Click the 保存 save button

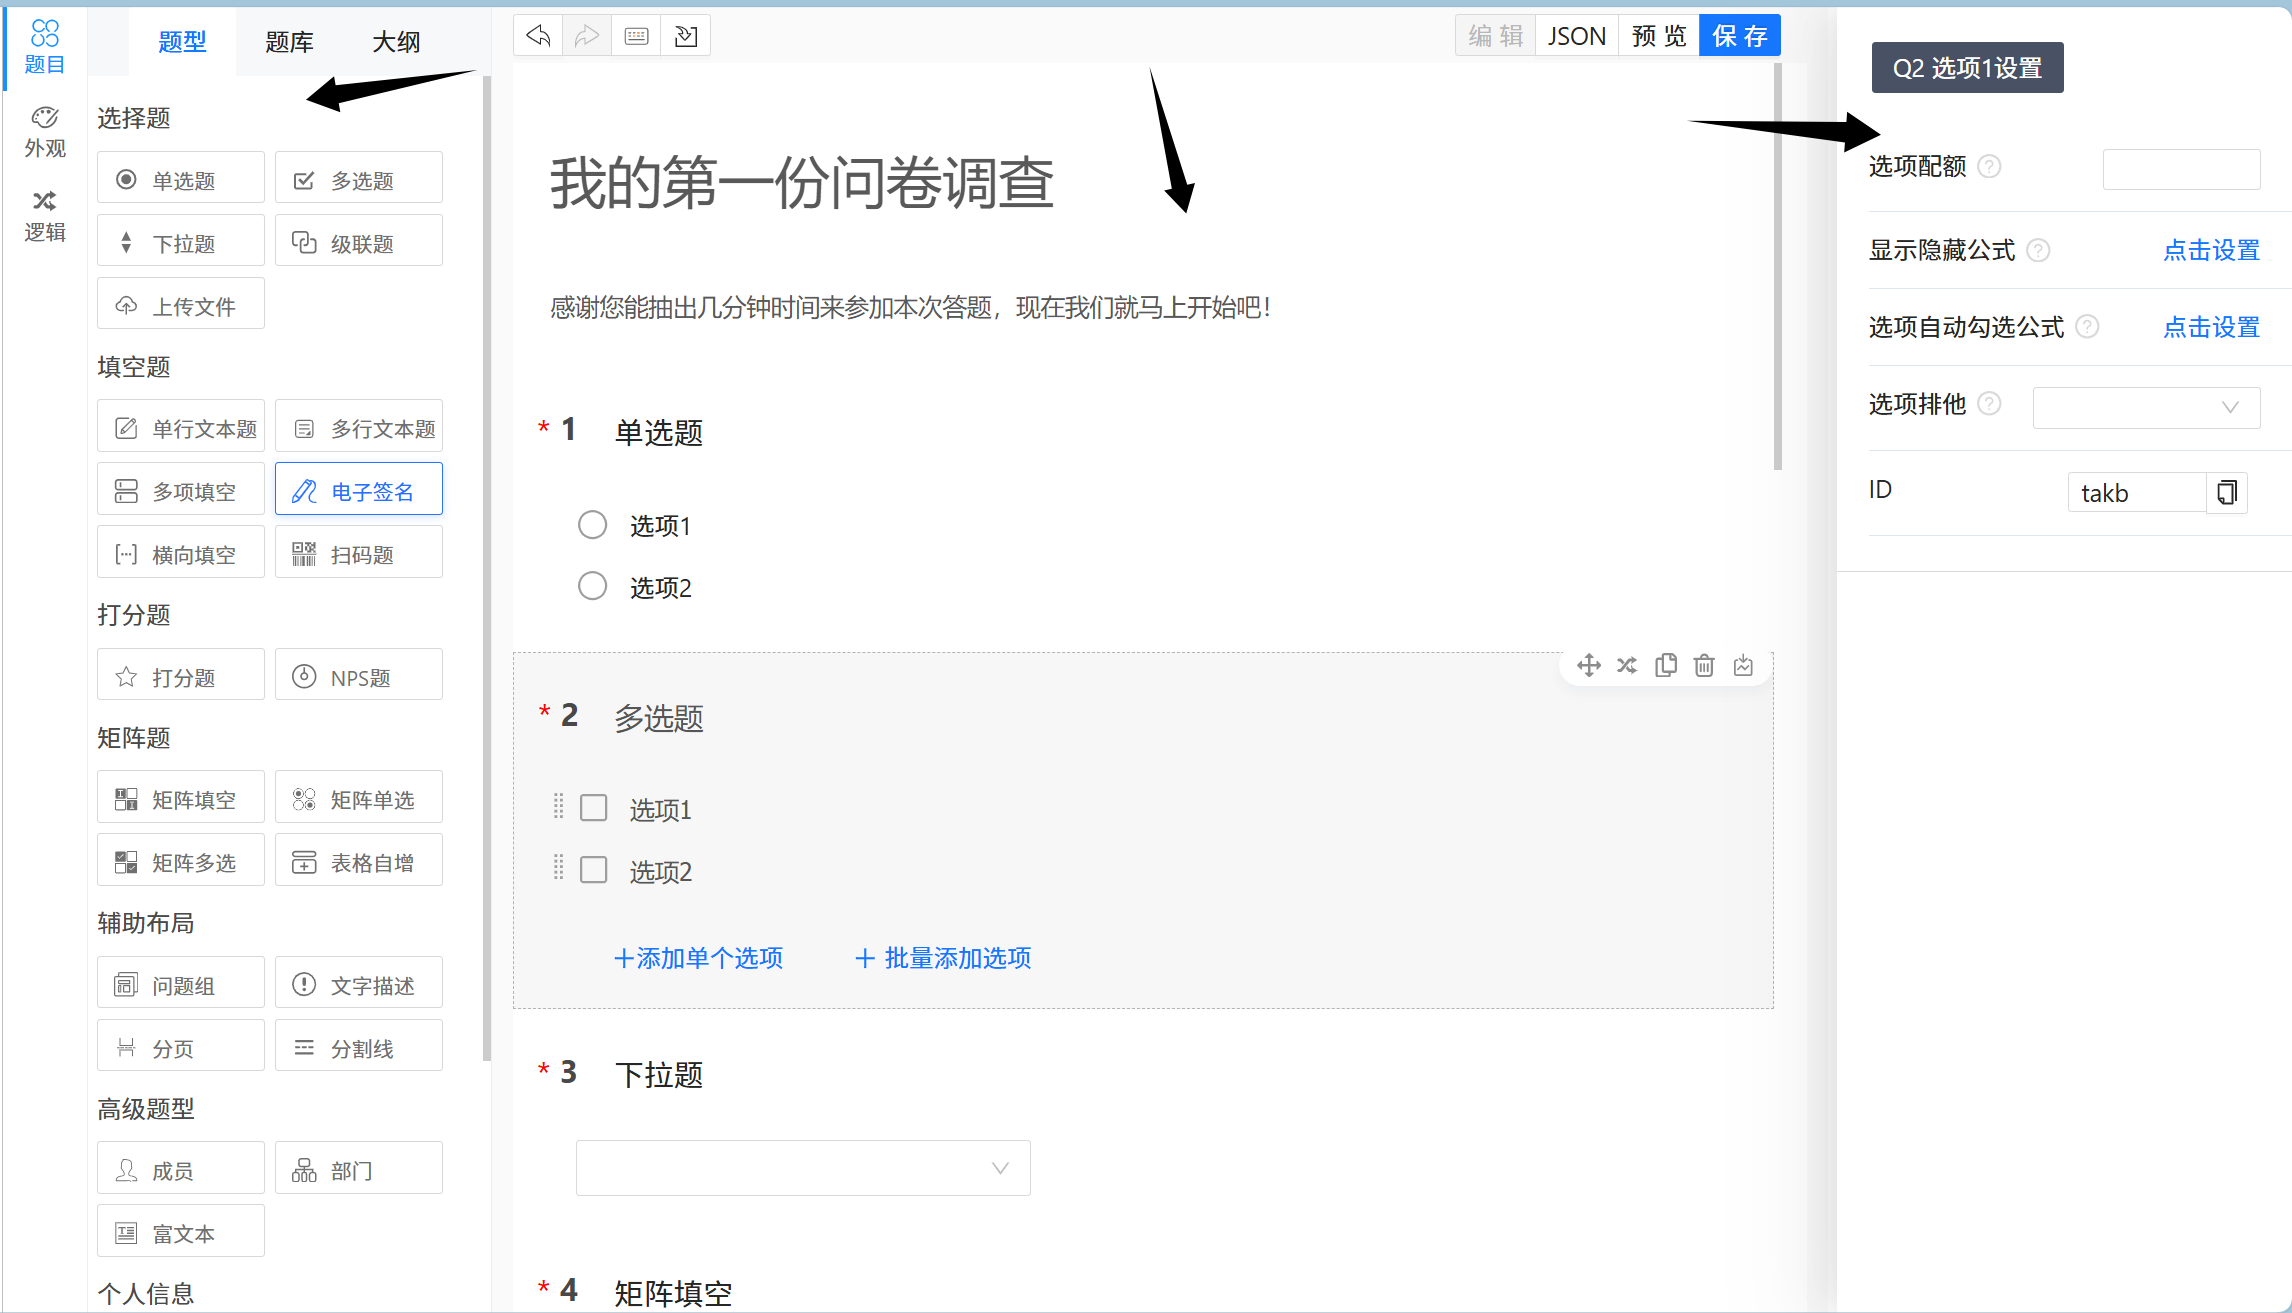point(1739,36)
